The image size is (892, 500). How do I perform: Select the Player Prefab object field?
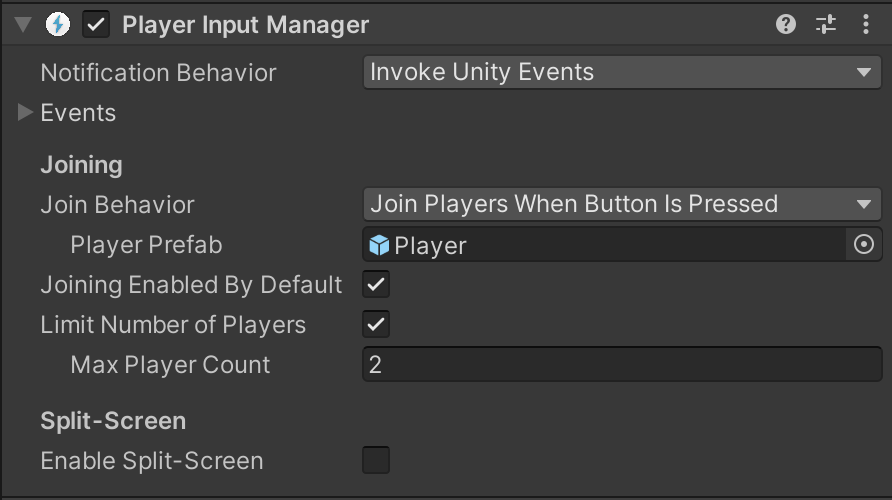click(604, 245)
